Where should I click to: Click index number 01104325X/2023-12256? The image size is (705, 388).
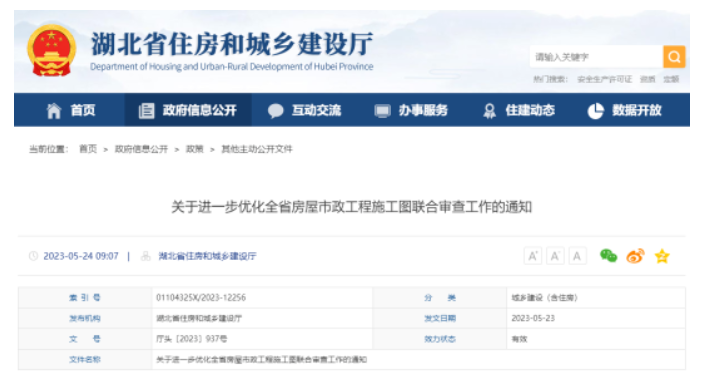pyautogui.click(x=201, y=298)
